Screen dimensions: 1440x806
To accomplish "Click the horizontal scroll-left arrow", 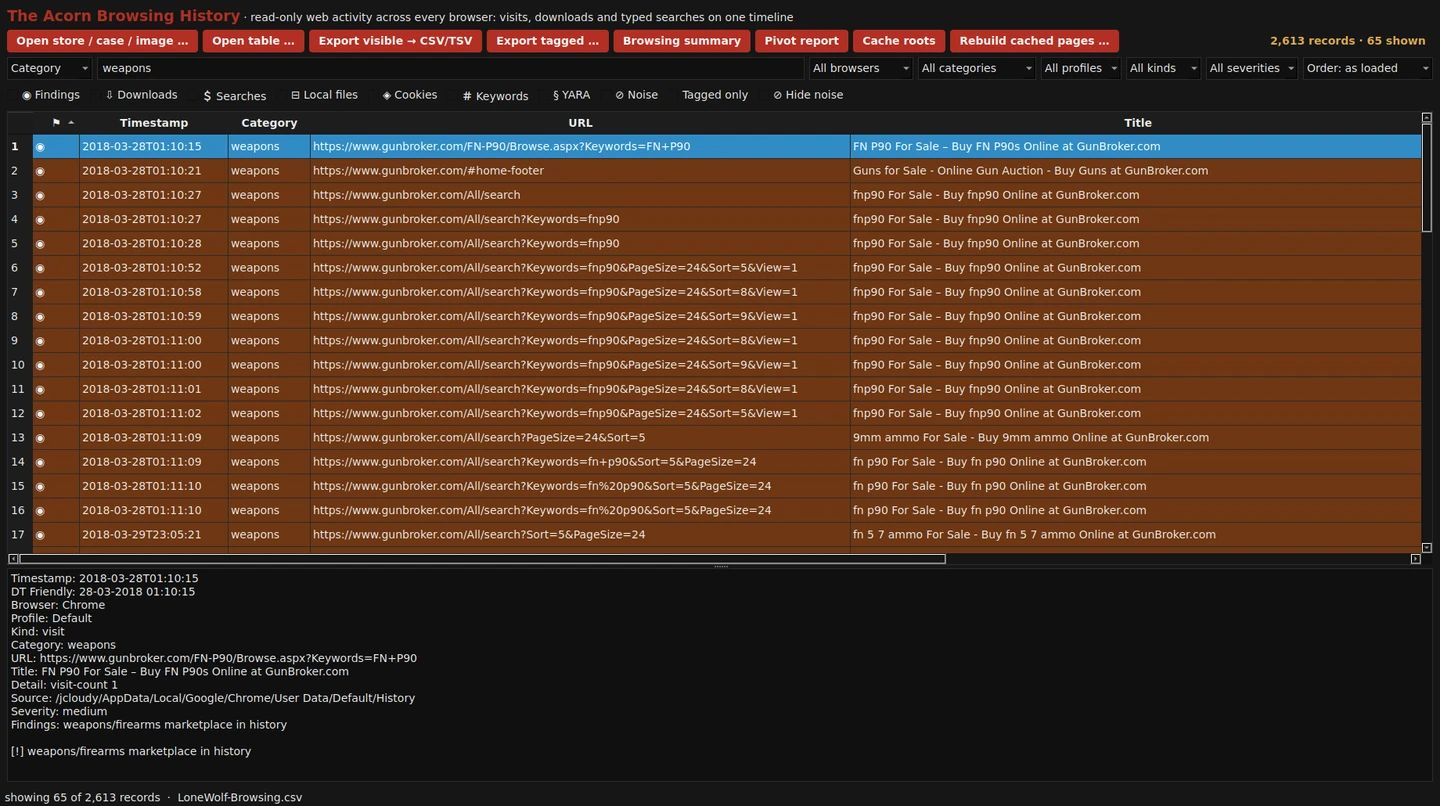I will (13, 559).
